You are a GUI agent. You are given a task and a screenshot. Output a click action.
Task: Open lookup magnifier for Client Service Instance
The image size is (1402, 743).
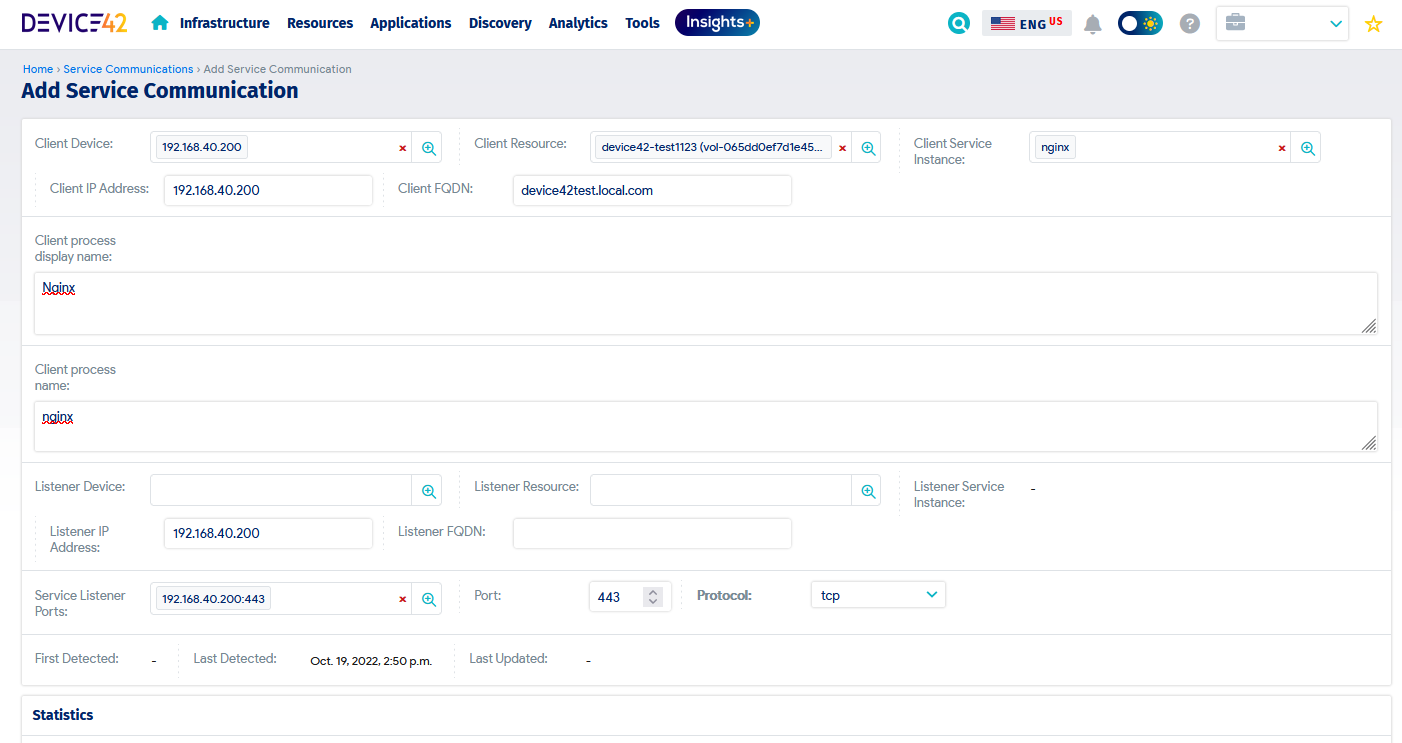tap(1307, 148)
